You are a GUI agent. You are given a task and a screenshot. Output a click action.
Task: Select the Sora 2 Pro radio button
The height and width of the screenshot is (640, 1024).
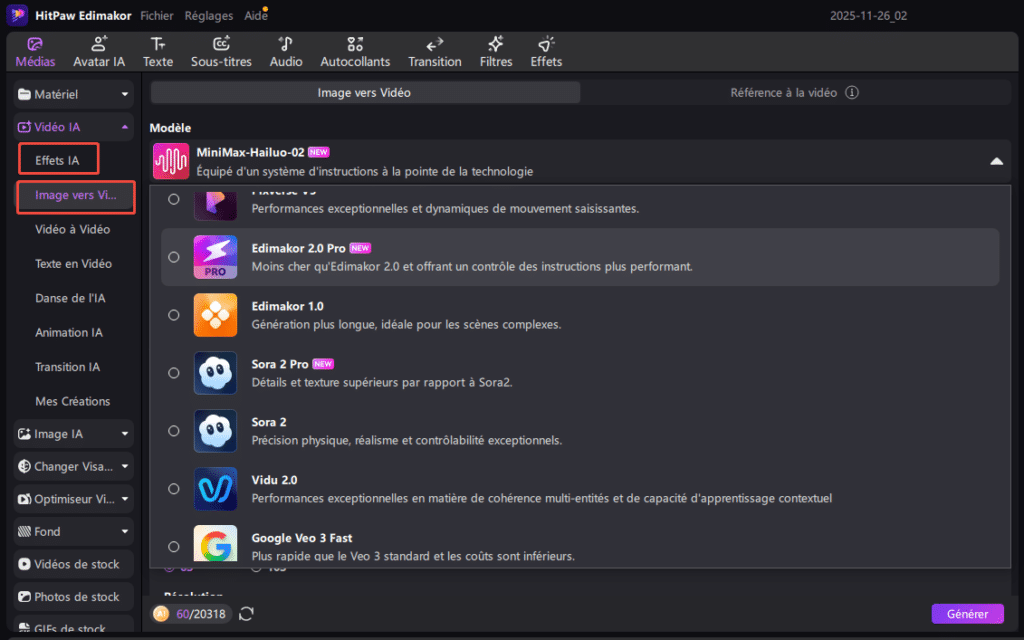174,373
